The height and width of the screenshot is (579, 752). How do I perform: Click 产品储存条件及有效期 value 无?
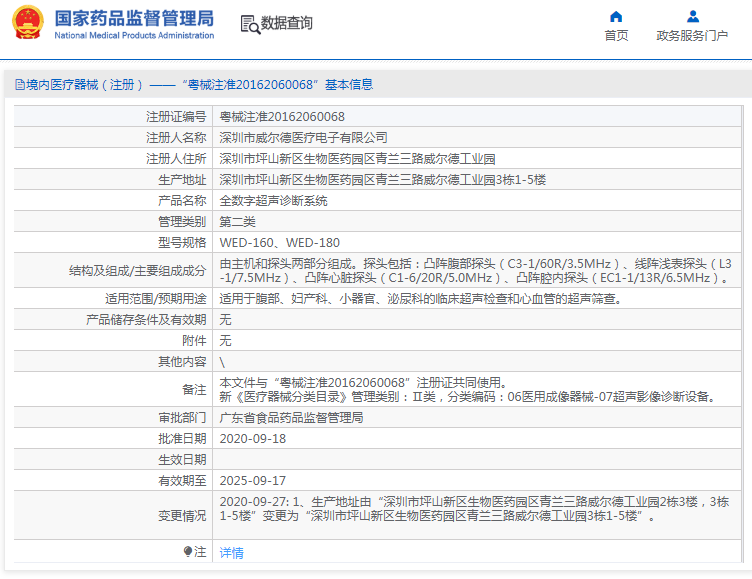[x=225, y=319]
